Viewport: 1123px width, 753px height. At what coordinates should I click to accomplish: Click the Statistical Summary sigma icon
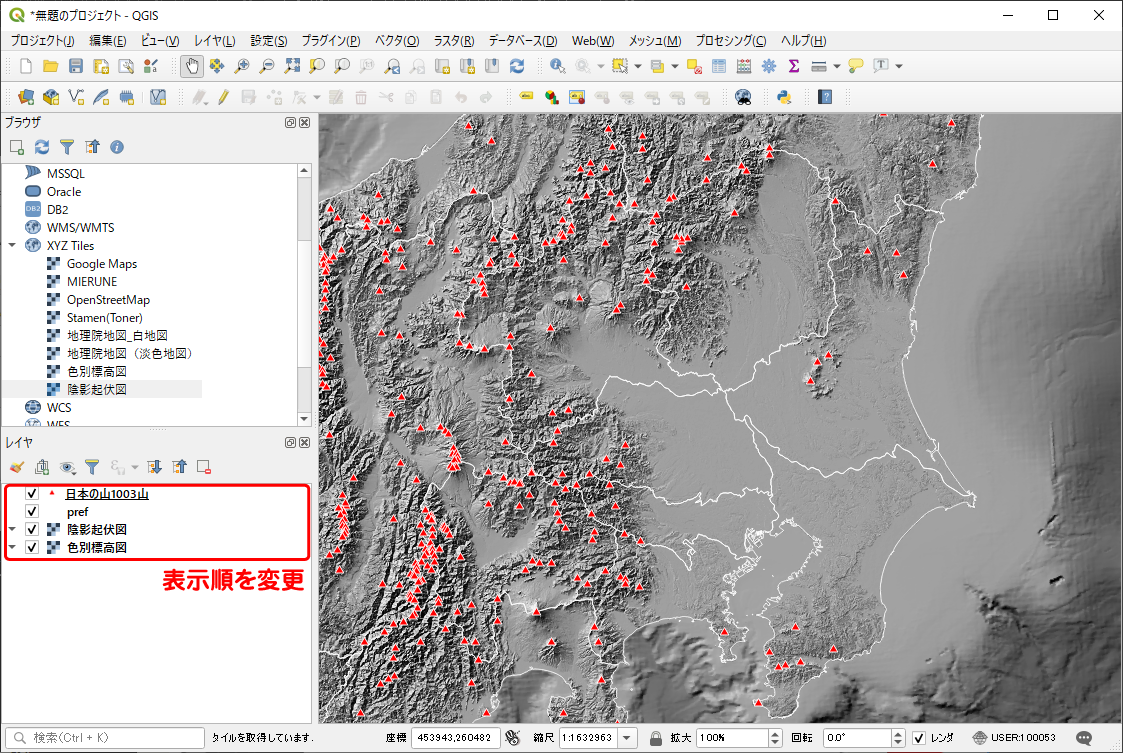794,66
